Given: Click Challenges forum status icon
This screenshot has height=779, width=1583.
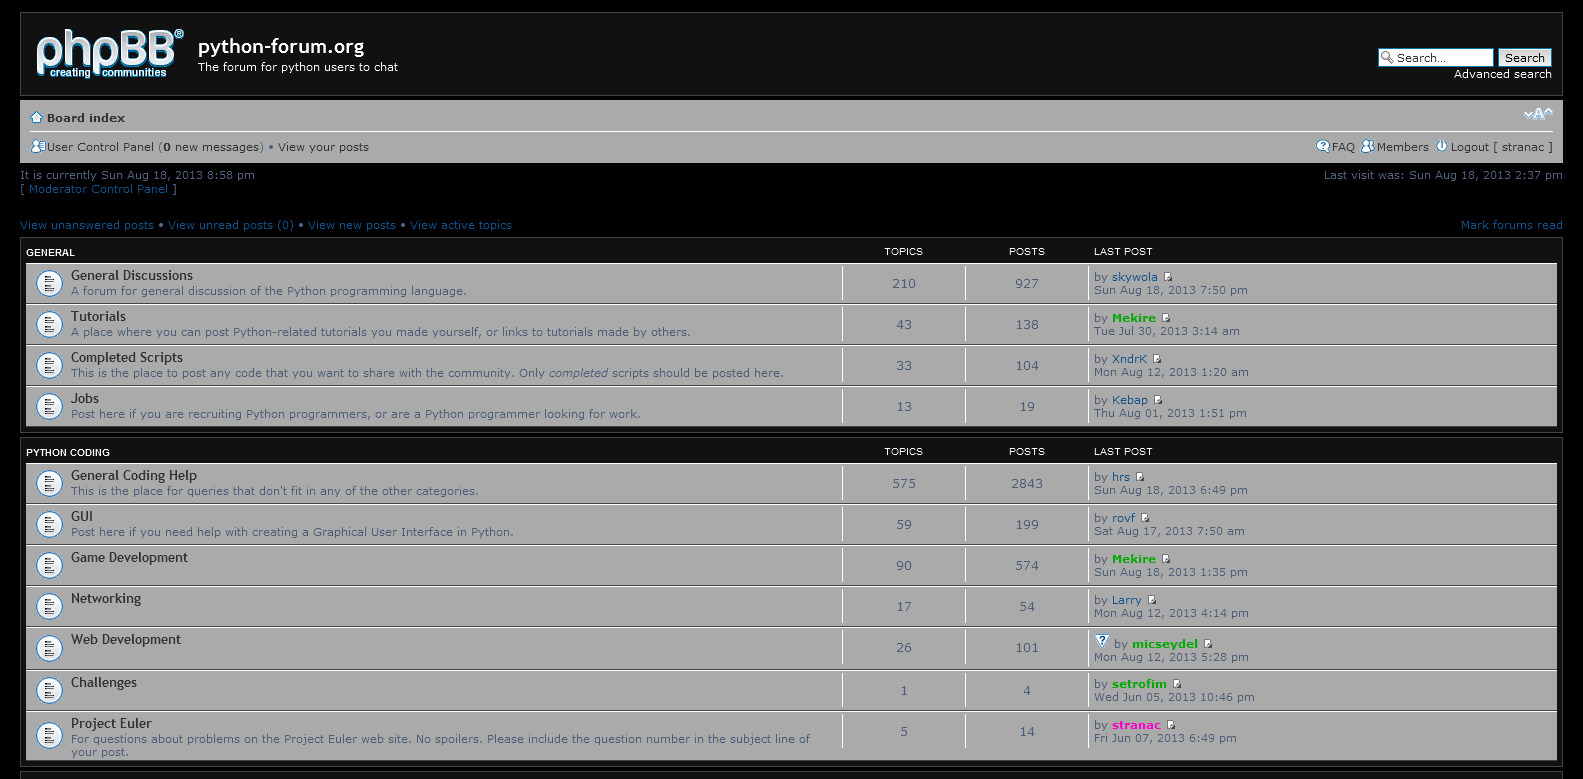Looking at the screenshot, I should tap(49, 691).
